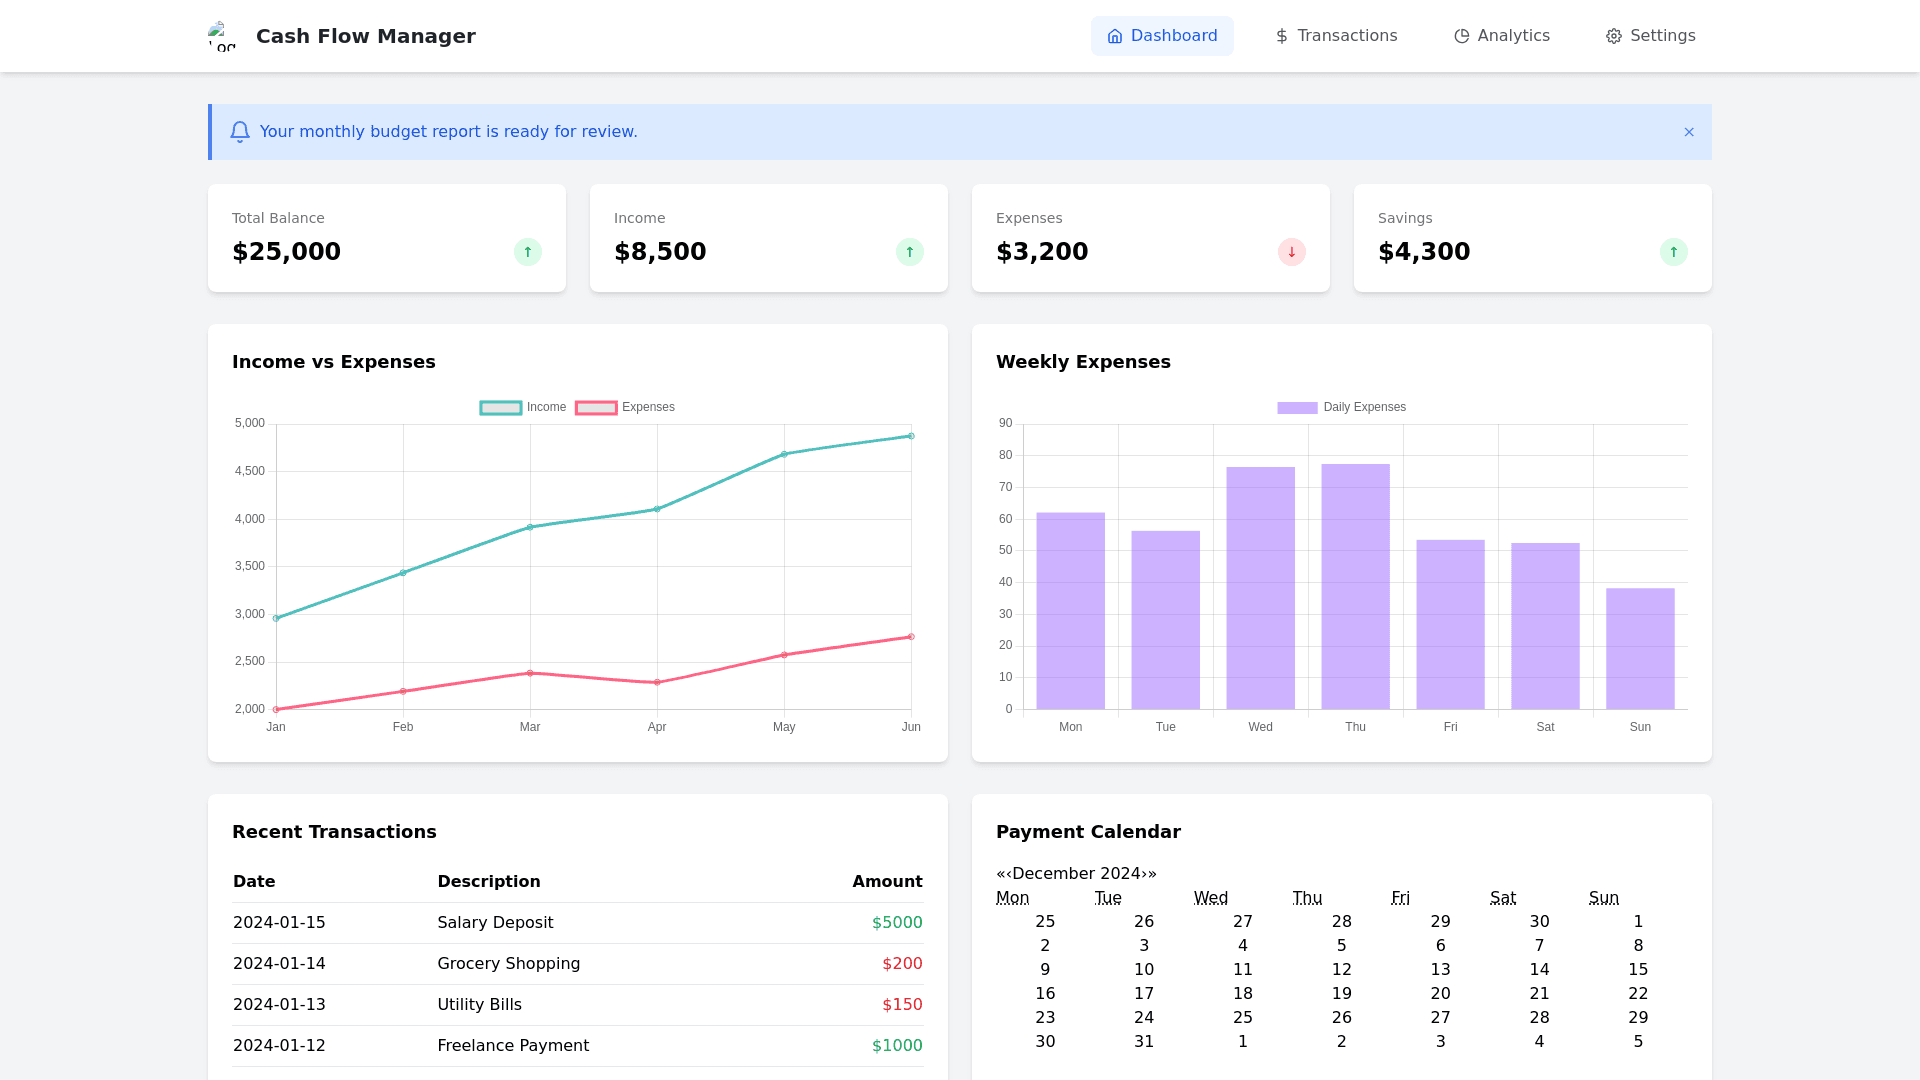This screenshot has width=1920, height=1080.
Task: Open the Dashboard tab
Action: (1162, 36)
